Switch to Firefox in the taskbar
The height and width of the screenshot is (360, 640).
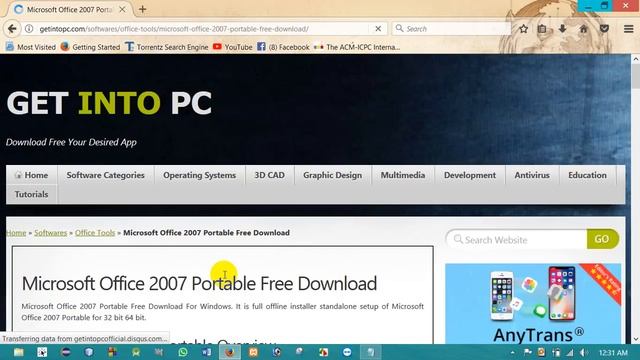pos(230,352)
